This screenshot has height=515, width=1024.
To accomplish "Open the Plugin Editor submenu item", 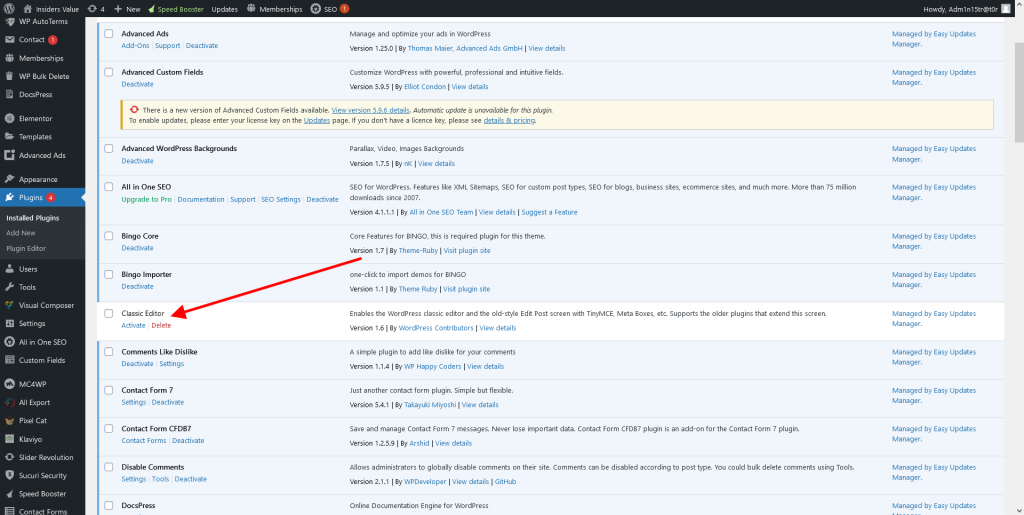I will coord(26,249).
